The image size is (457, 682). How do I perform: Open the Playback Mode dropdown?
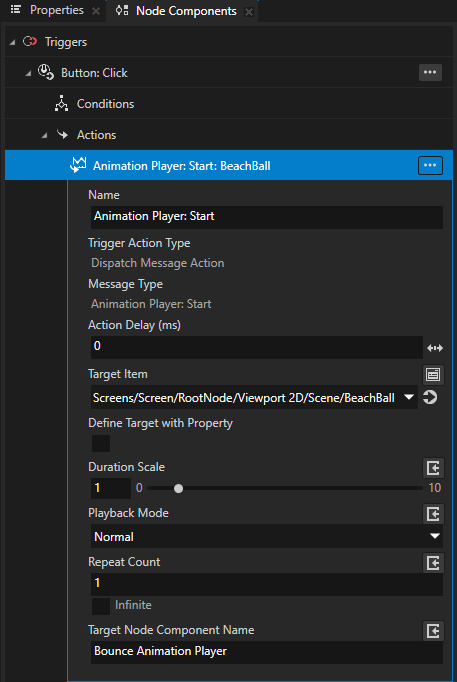click(x=267, y=536)
